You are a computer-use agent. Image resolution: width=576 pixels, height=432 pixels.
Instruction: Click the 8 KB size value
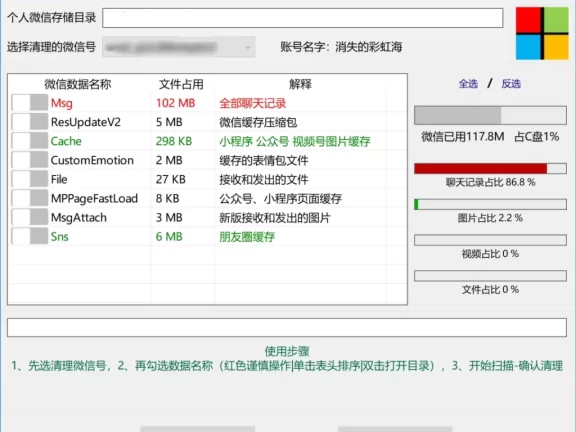tap(168, 198)
